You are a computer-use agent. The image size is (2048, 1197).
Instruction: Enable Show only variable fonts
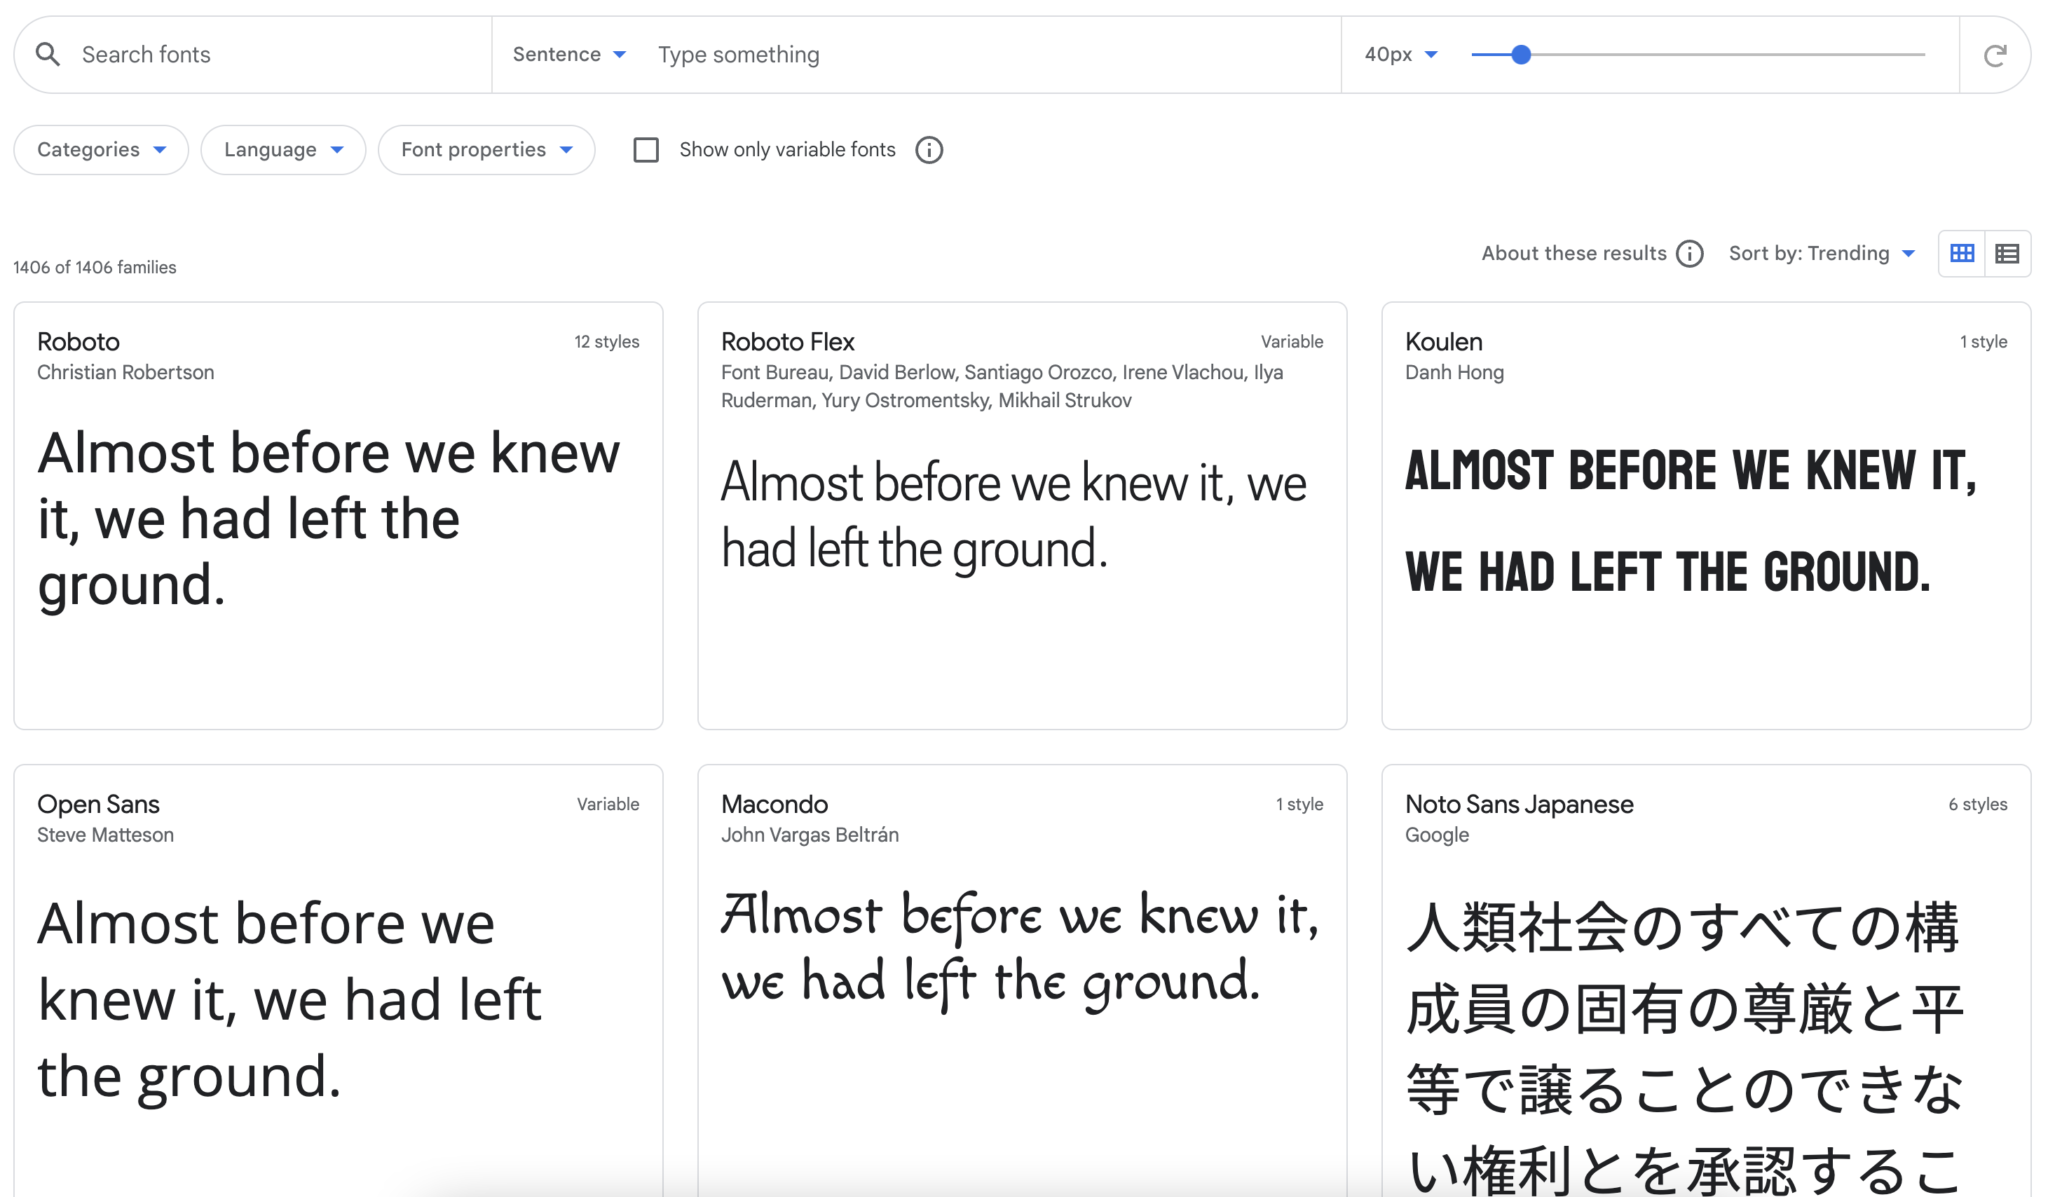tap(645, 149)
